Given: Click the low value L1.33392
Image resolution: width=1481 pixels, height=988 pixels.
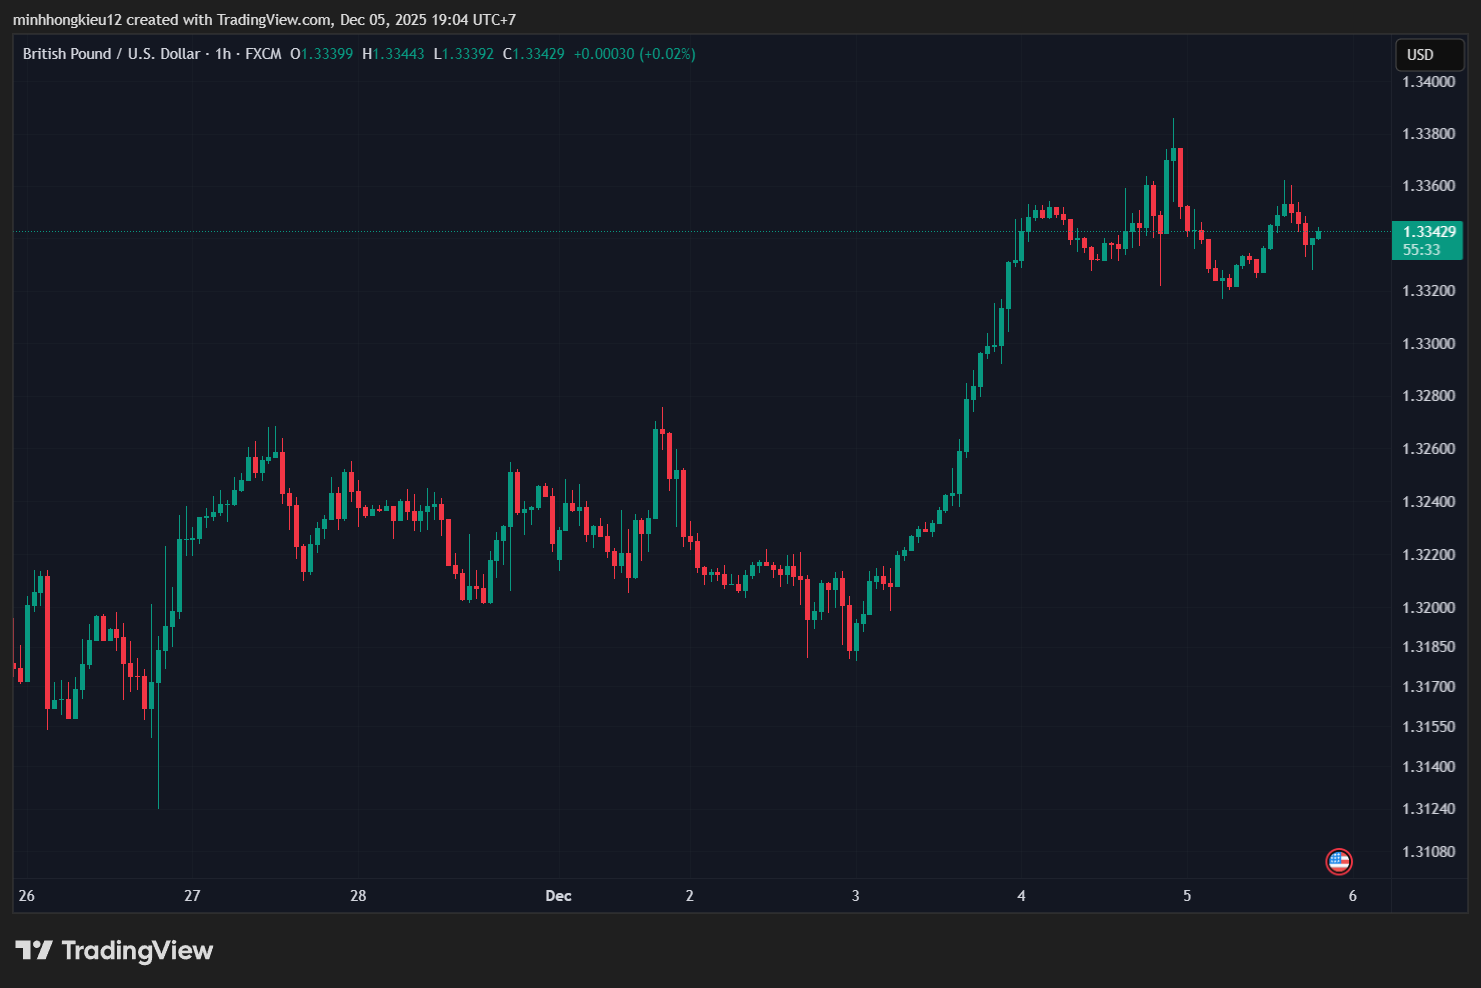Looking at the screenshot, I should click(463, 54).
